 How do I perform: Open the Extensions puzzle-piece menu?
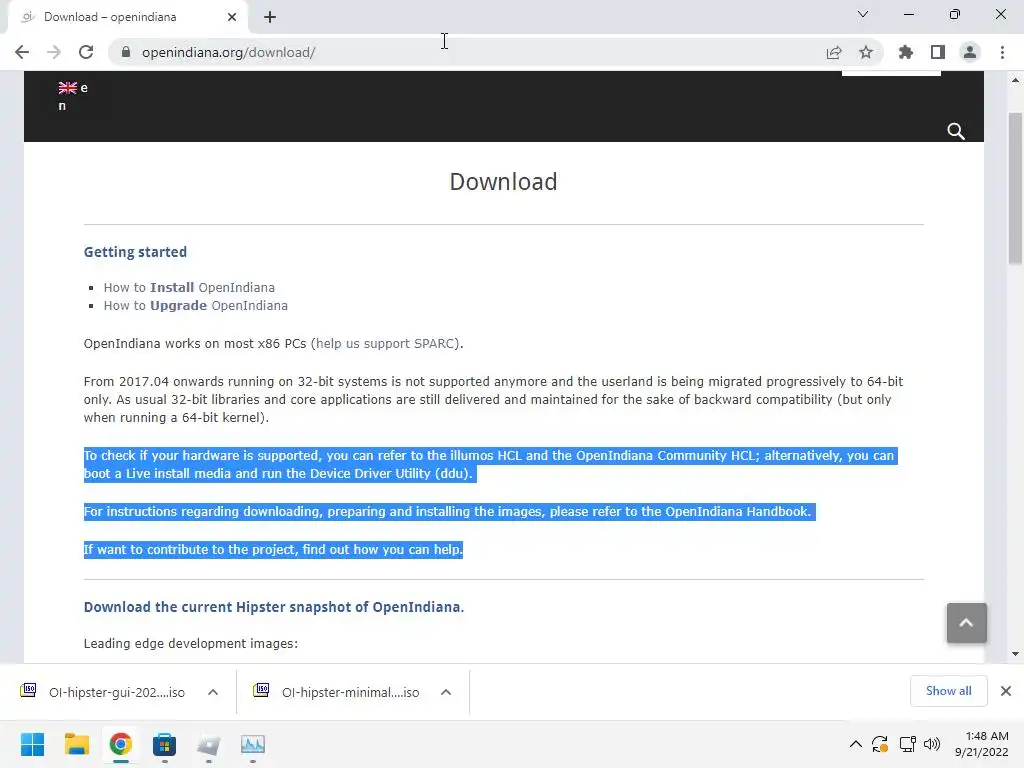pyautogui.click(x=906, y=52)
